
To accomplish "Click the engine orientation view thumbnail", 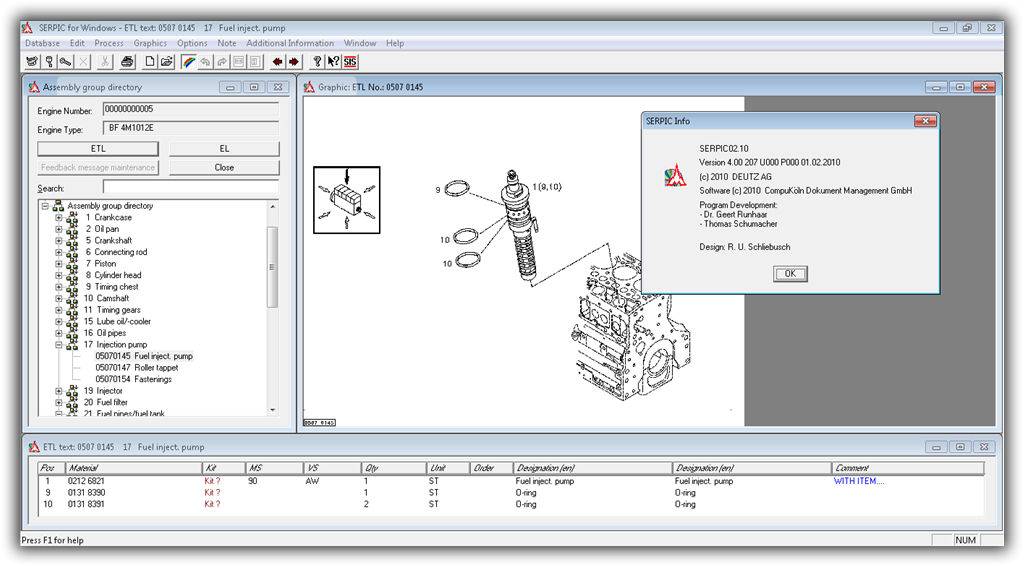I will click(347, 200).
